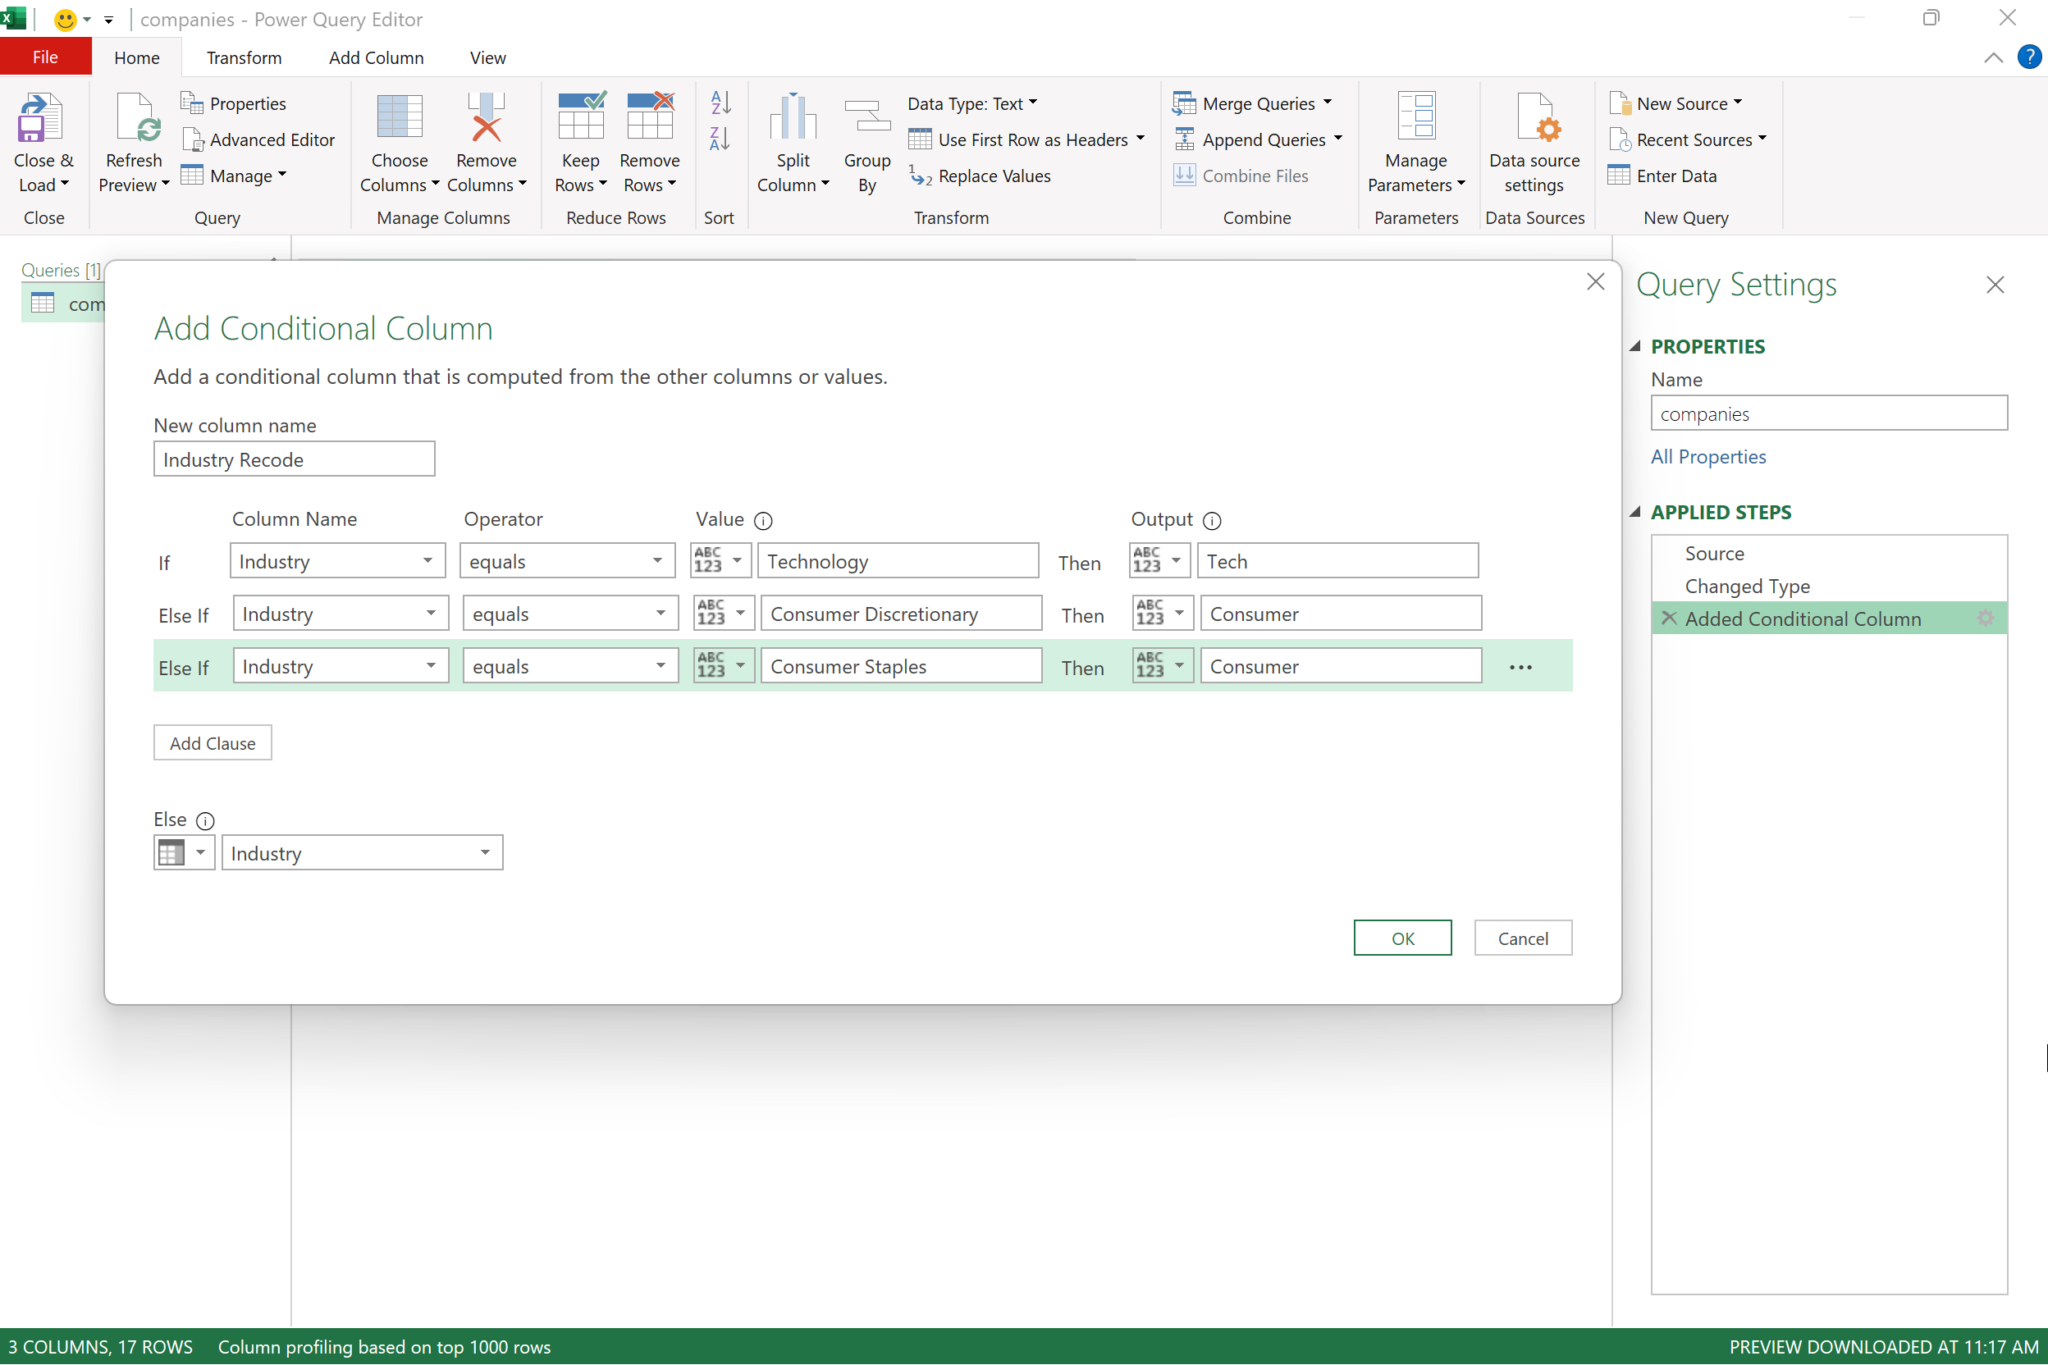The width and height of the screenshot is (2048, 1365).
Task: Open Output type selector next to Tech
Action: [x=1158, y=561]
